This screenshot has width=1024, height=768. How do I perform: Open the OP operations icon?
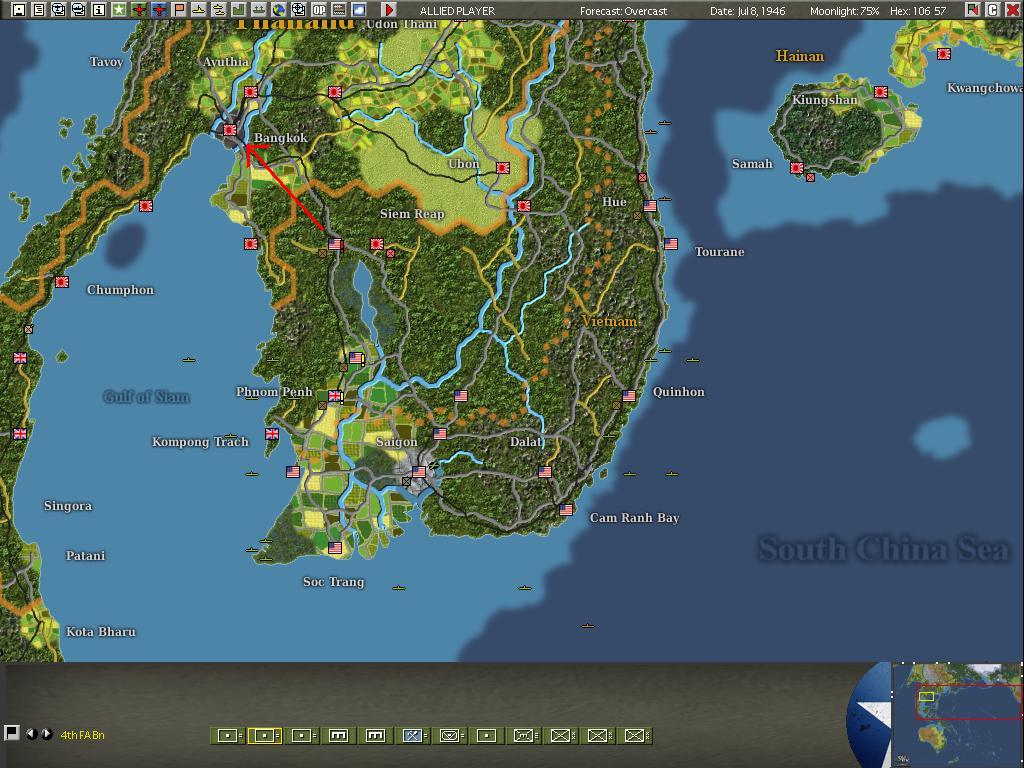coord(318,9)
